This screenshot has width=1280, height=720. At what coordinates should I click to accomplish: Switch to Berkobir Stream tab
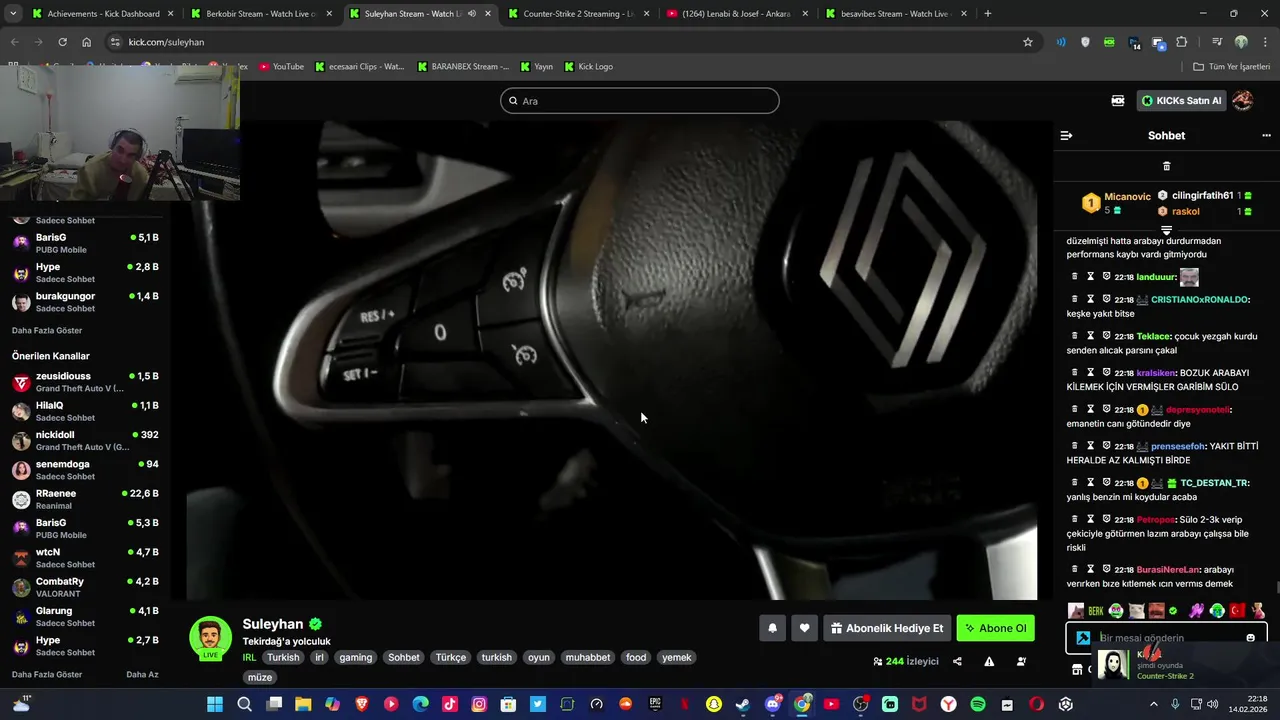coord(260,14)
